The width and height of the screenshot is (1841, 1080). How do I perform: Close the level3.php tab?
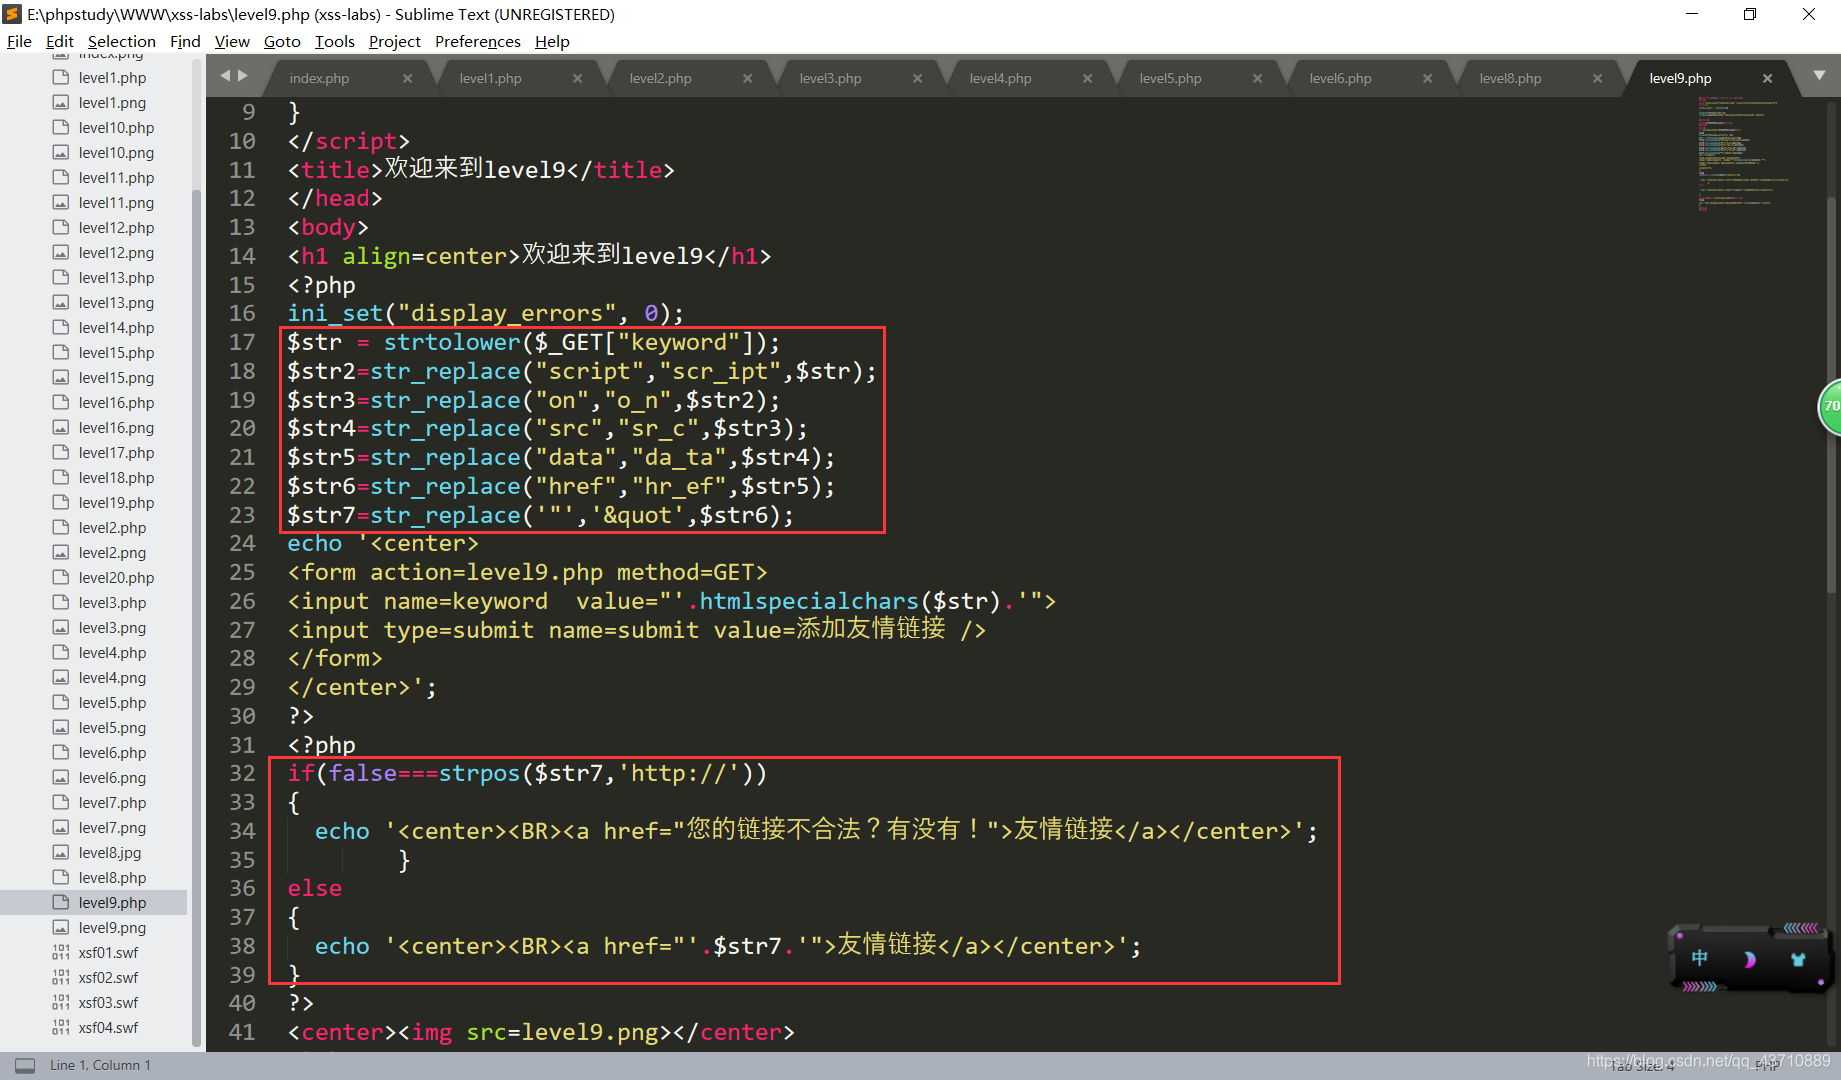[917, 78]
